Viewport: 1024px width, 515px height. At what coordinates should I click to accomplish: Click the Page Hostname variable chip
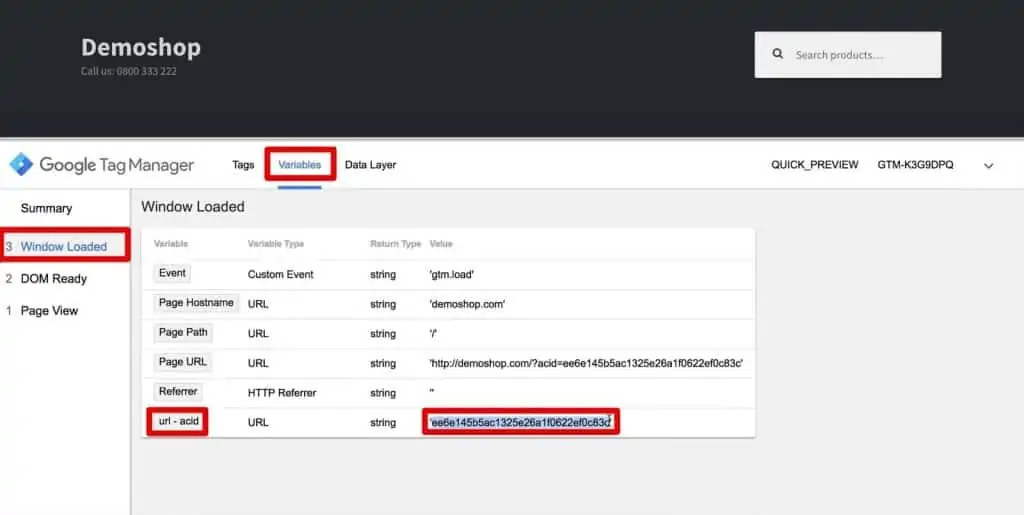196,303
